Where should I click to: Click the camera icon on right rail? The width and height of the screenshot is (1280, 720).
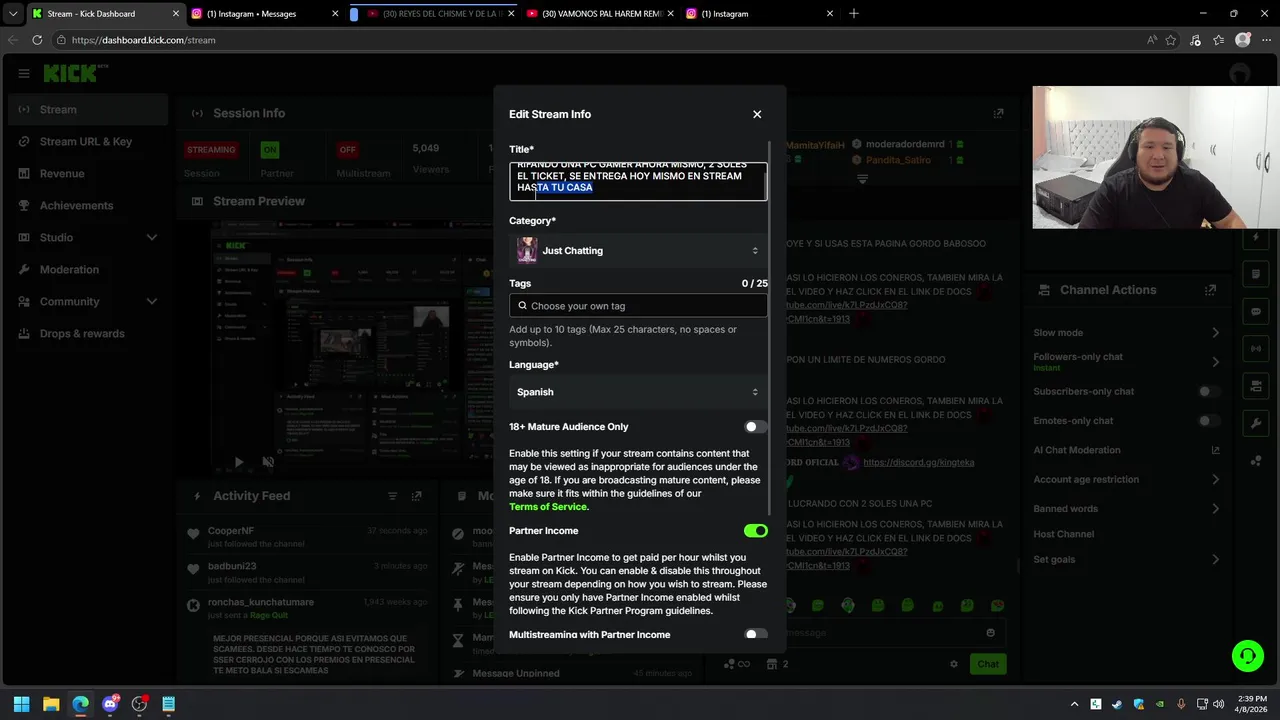(x=1256, y=386)
